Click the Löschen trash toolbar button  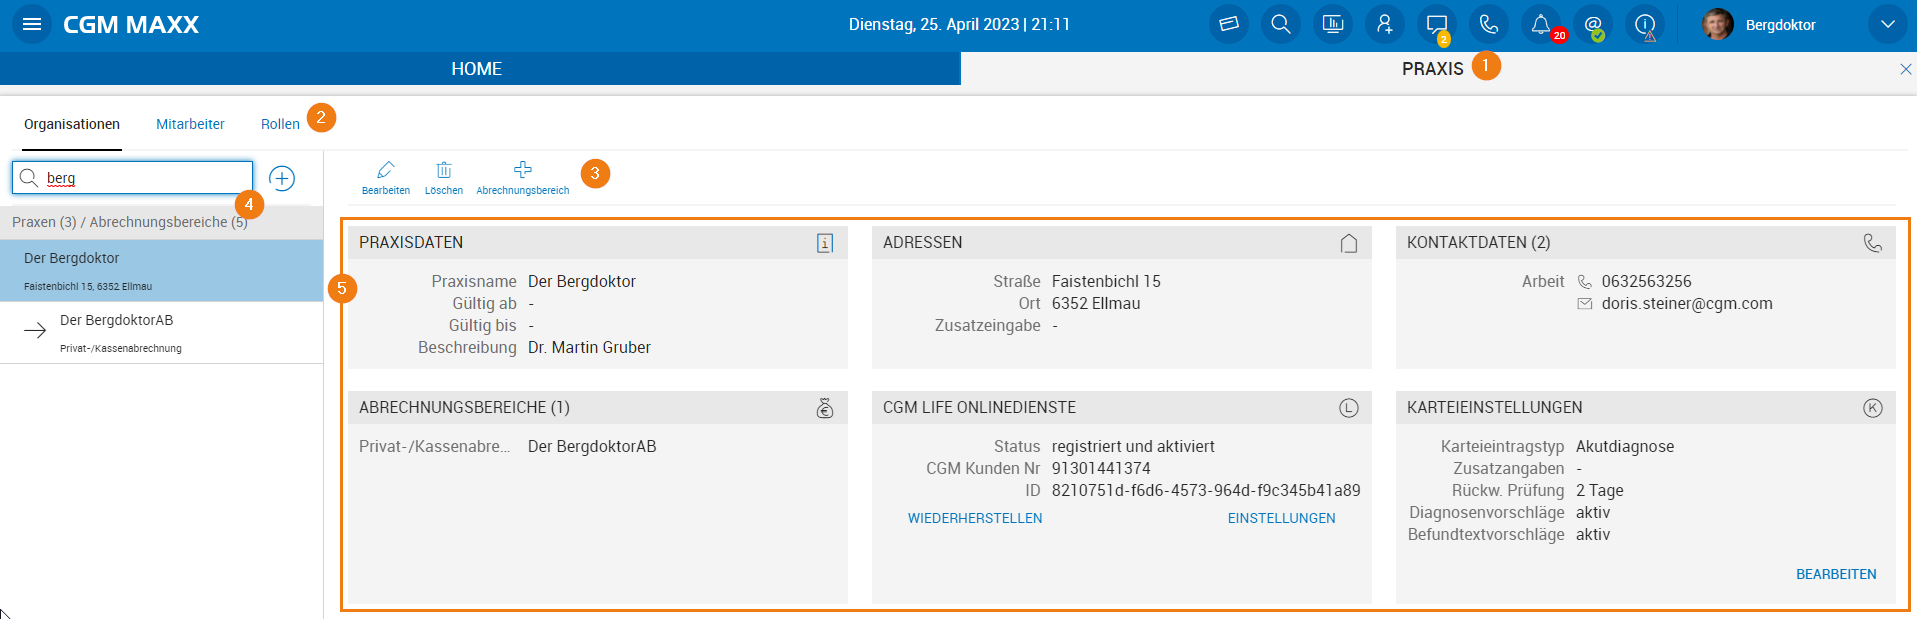[444, 178]
